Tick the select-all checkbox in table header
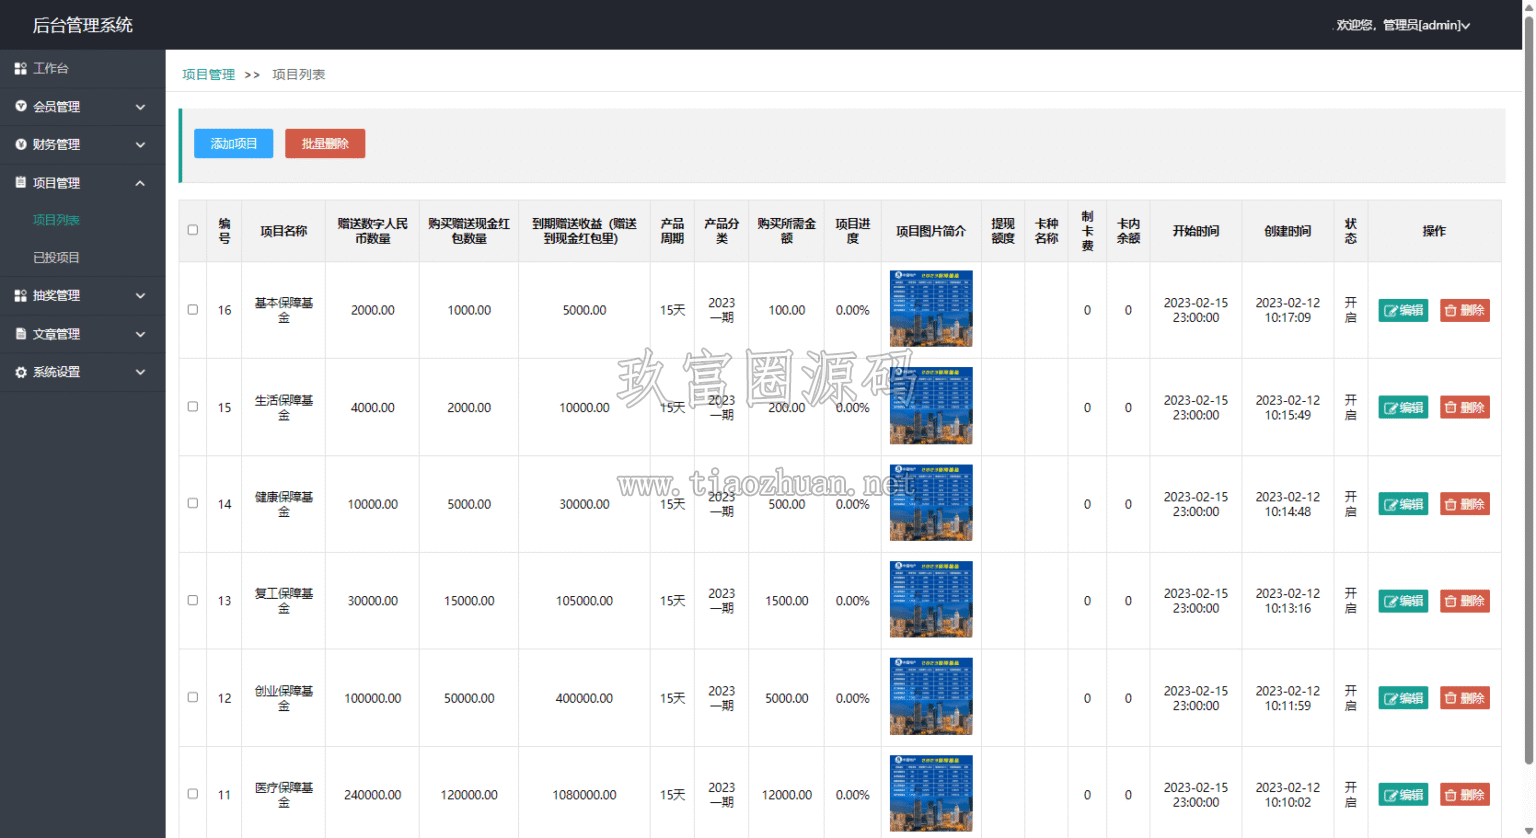The height and width of the screenshot is (838, 1536). coord(193,230)
